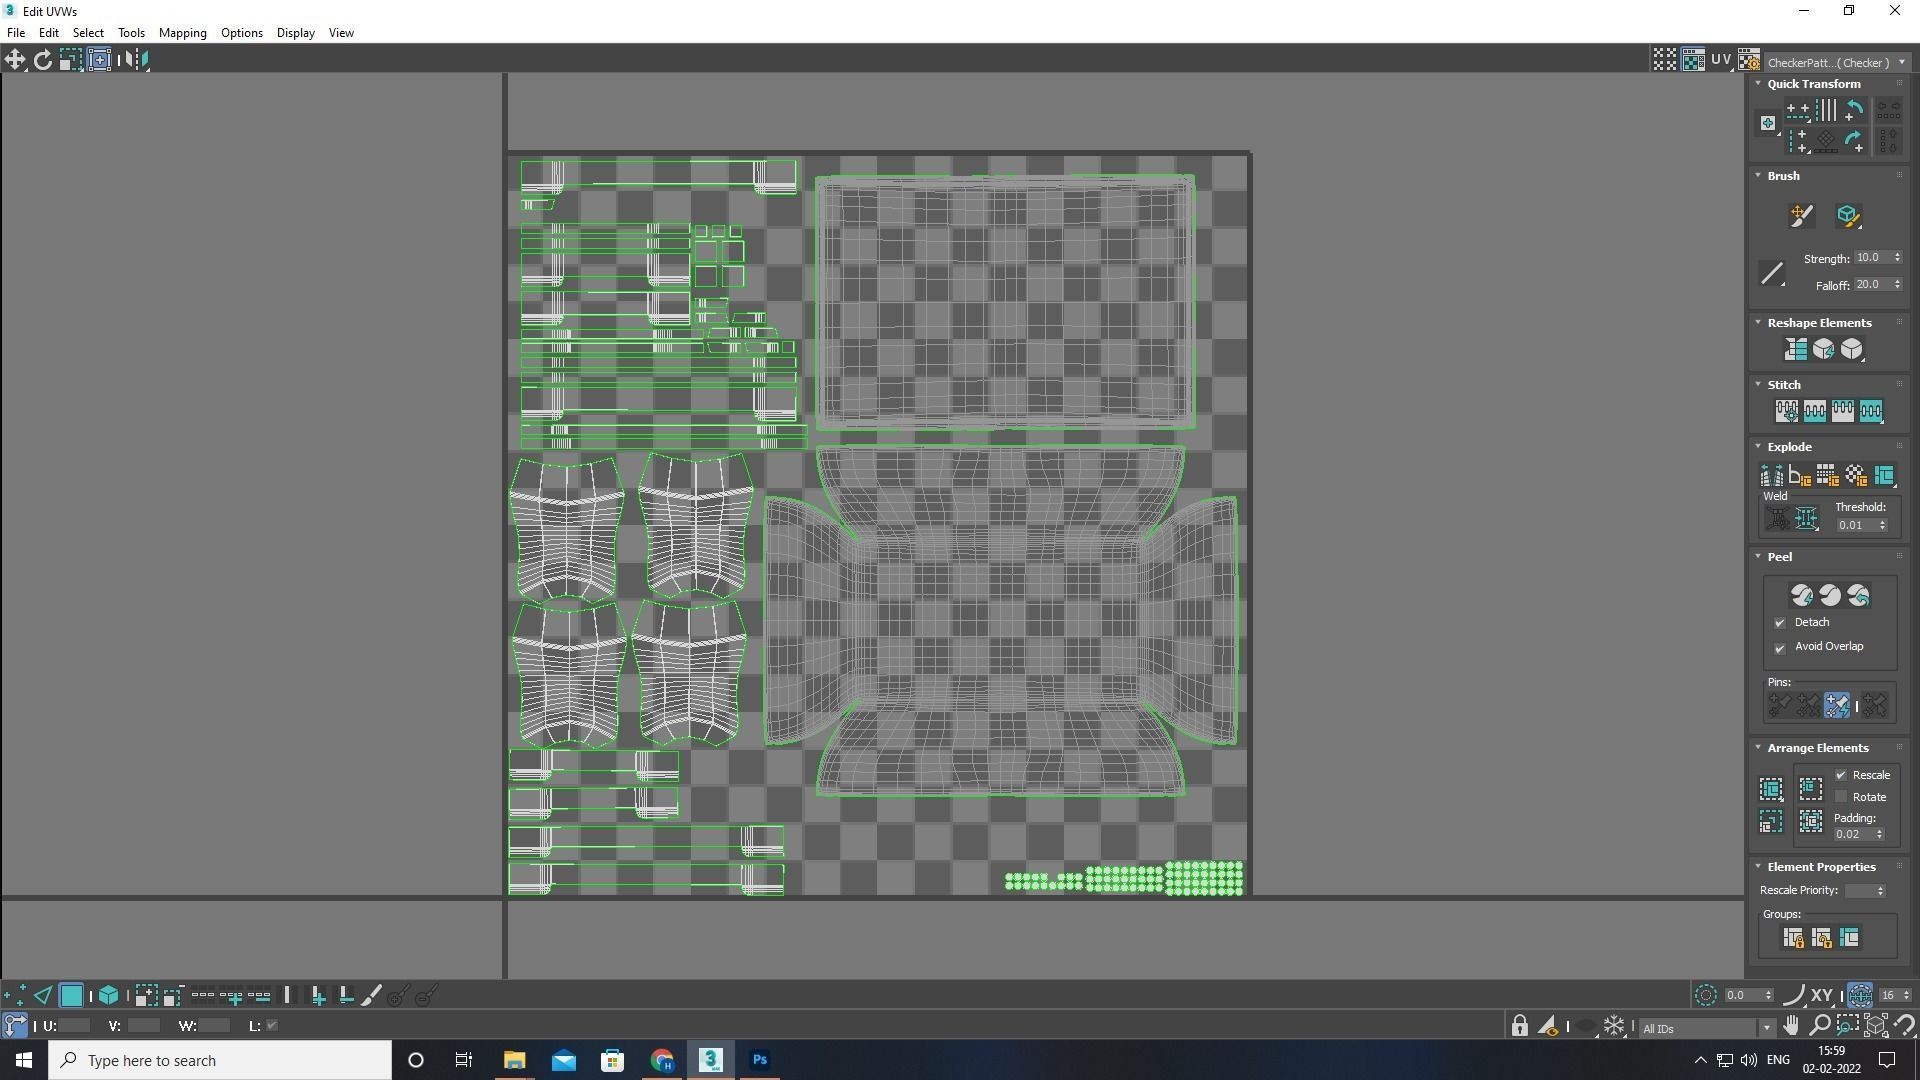Select the Rotate Selected Subobject tool
Image resolution: width=1920 pixels, height=1080 pixels.
pyautogui.click(x=43, y=60)
